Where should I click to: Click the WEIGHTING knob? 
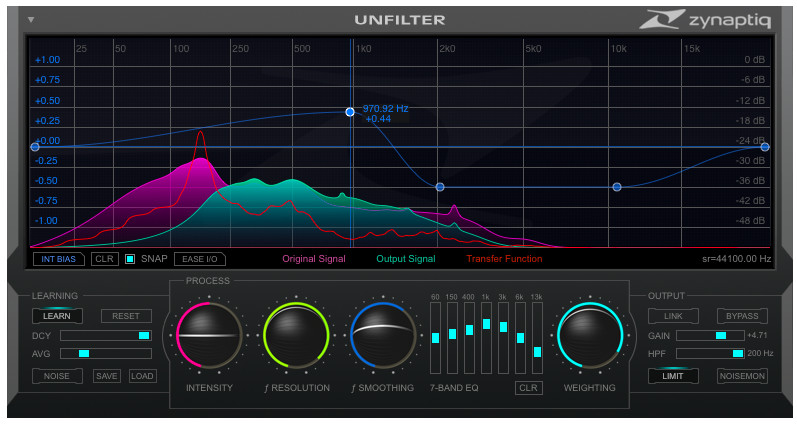[x=590, y=336]
